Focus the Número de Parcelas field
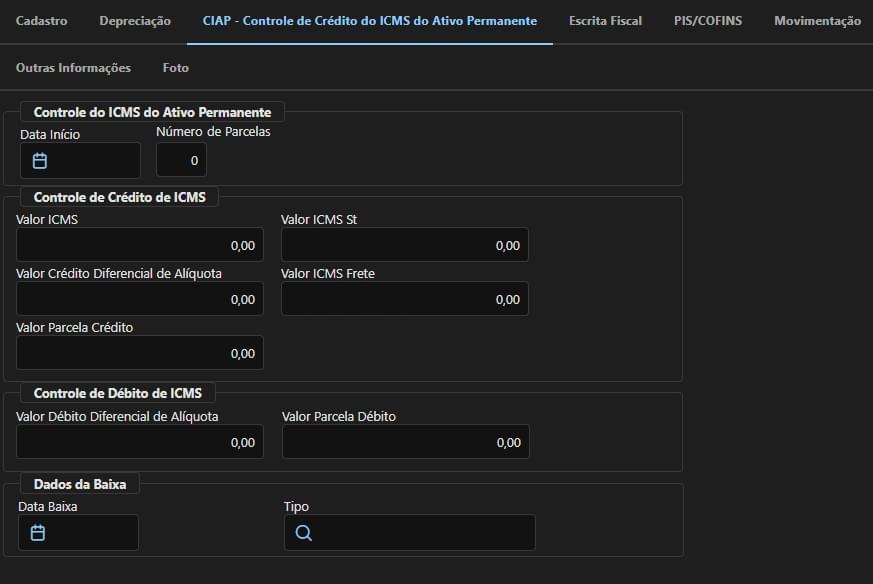This screenshot has height=584, width=873. pos(182,160)
